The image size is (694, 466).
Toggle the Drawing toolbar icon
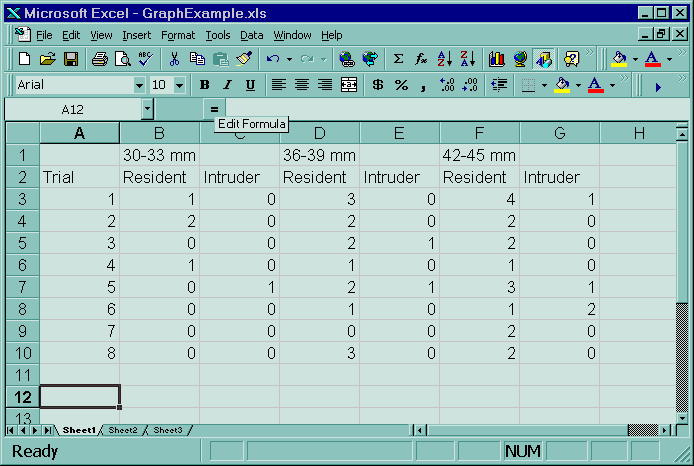[x=544, y=58]
